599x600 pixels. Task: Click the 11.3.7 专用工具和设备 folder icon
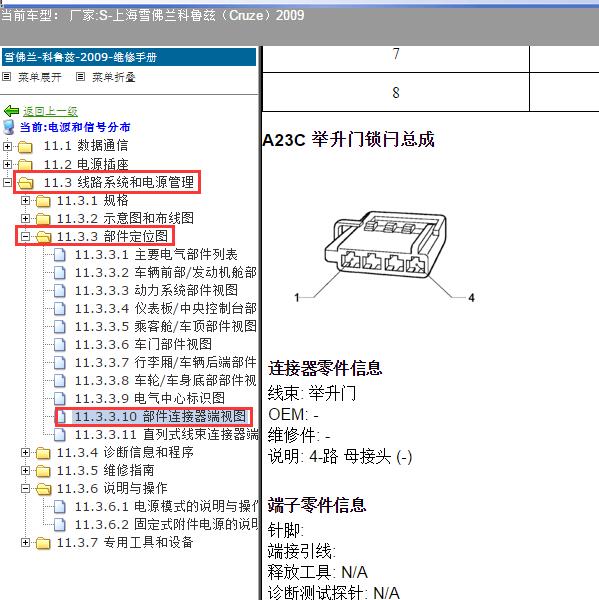coord(43,543)
